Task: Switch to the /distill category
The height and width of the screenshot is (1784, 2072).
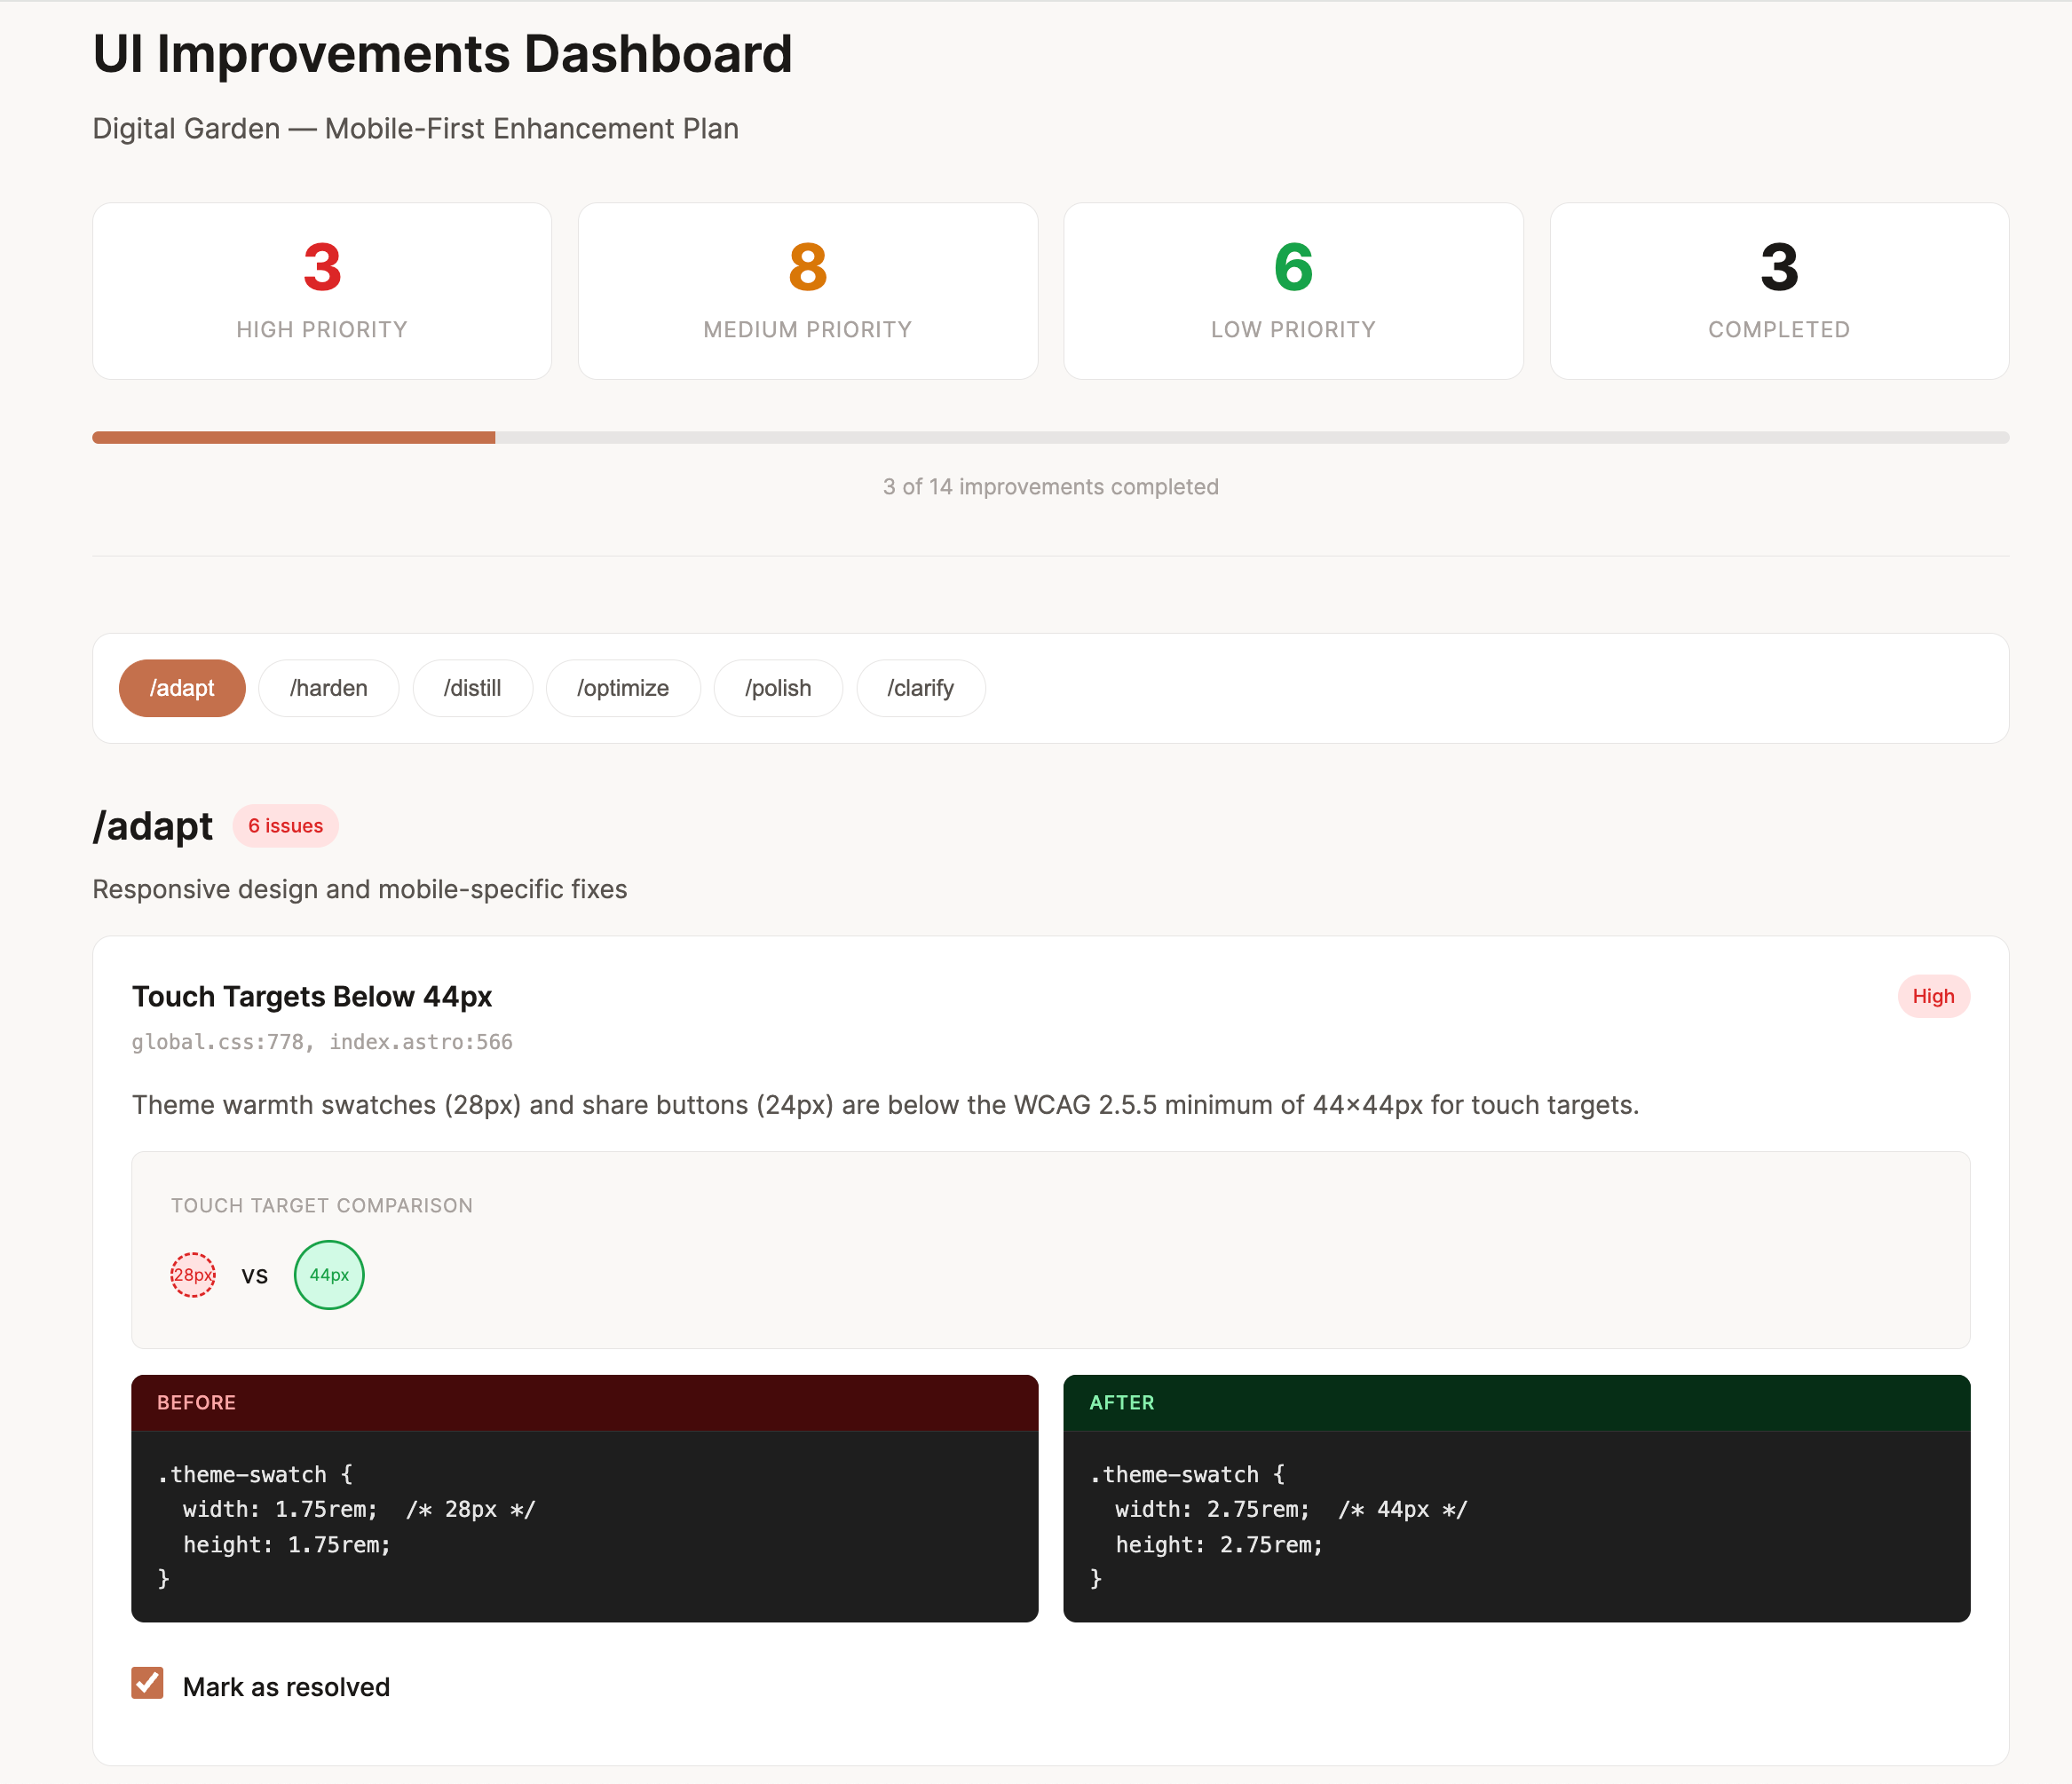Action: tap(473, 688)
